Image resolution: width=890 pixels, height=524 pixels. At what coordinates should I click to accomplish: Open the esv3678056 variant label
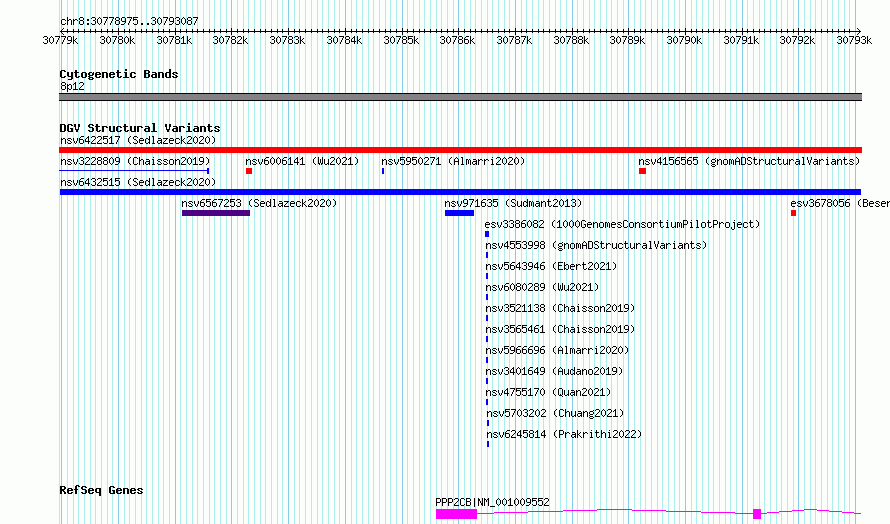click(839, 203)
